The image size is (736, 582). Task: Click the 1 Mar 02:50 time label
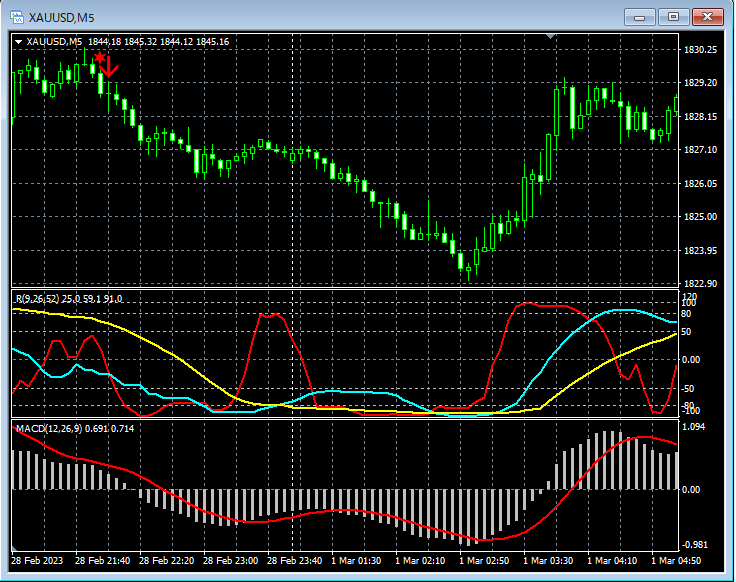[486, 561]
